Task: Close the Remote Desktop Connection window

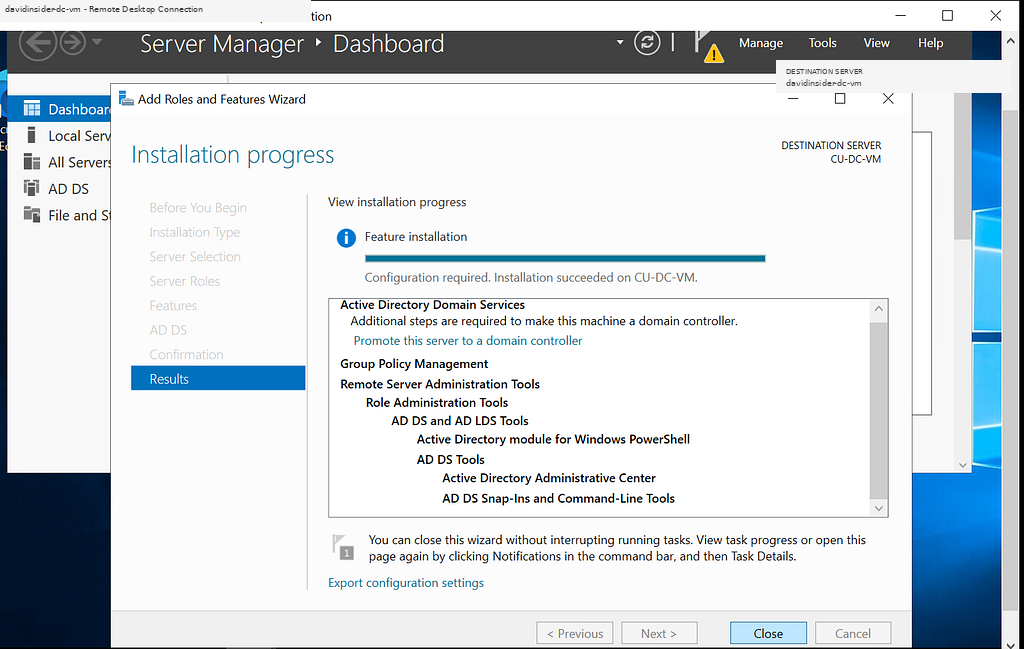Action: tap(995, 16)
